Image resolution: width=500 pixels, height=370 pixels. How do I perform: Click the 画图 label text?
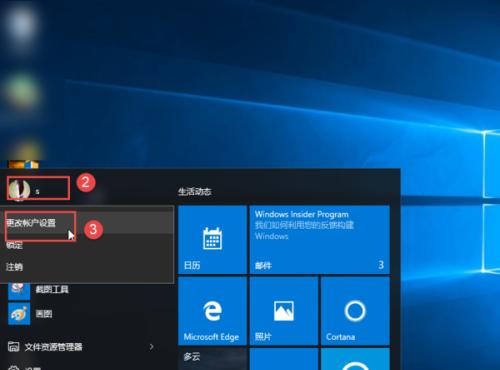(44, 314)
